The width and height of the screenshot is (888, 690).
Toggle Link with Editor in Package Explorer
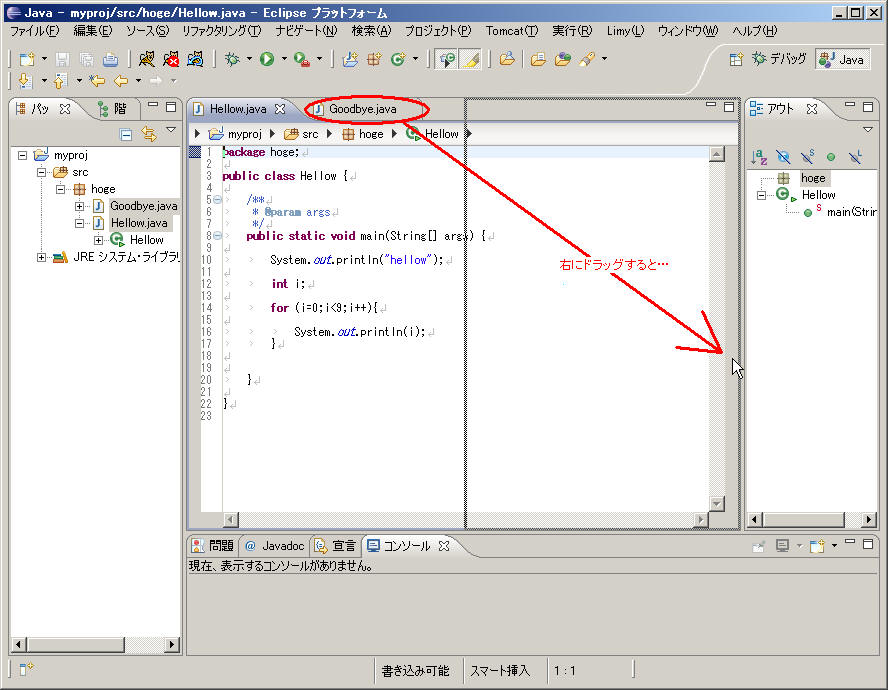[149, 133]
